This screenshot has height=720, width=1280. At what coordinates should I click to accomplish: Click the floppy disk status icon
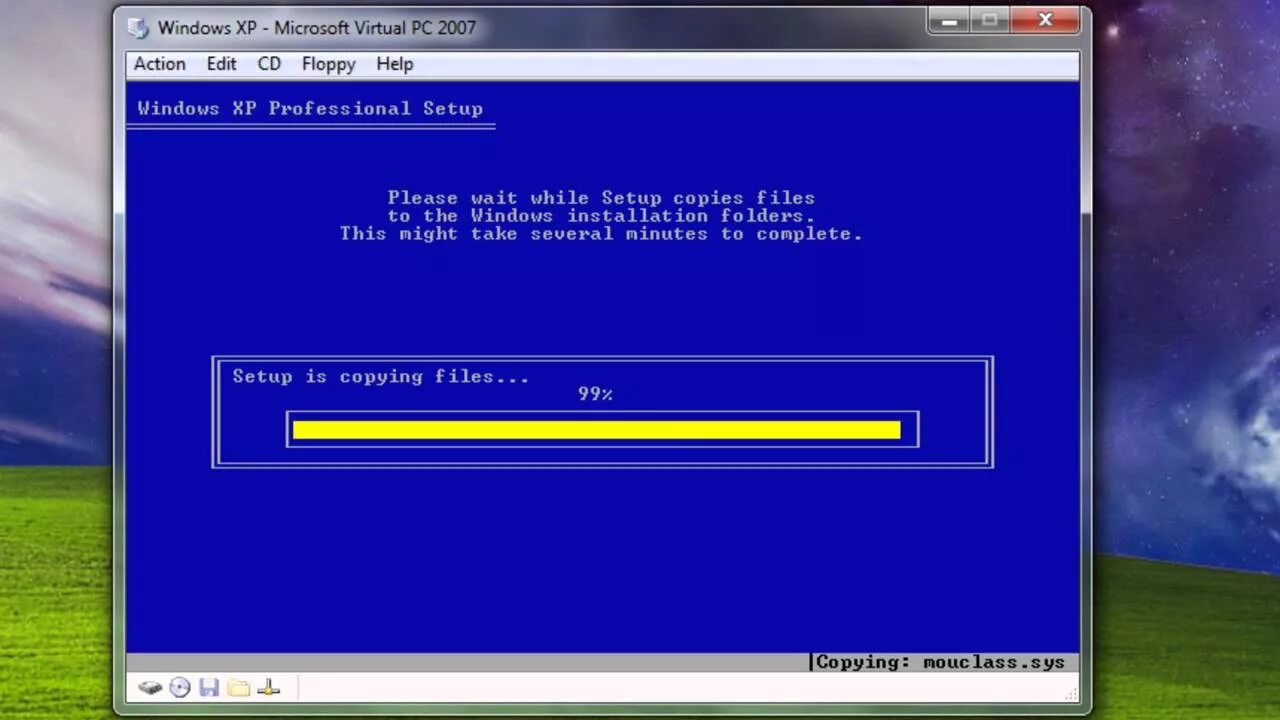209,687
